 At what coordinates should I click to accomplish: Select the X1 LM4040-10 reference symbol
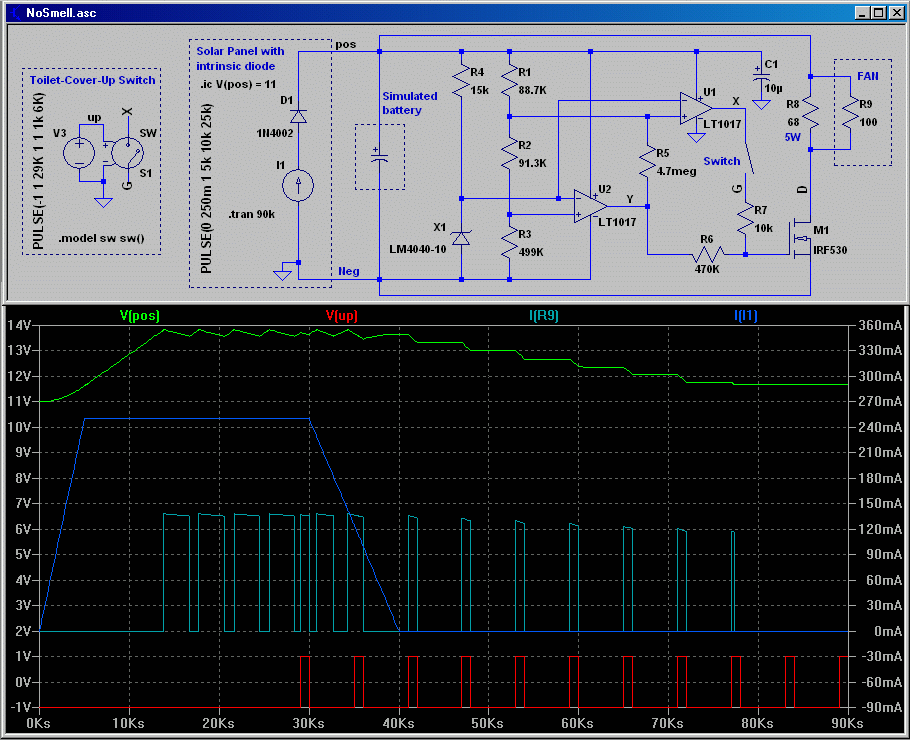461,238
